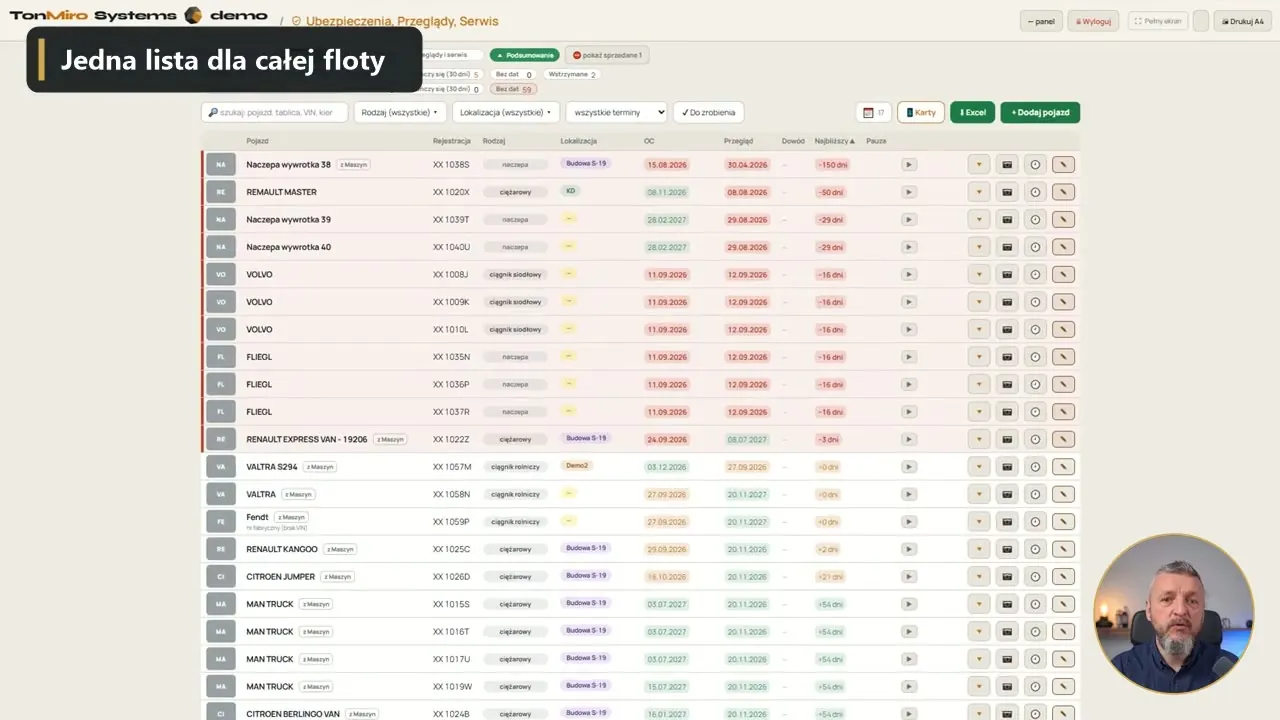The image size is (1280, 720).
Task: Click the Pełny ekran button
Action: [1158, 21]
